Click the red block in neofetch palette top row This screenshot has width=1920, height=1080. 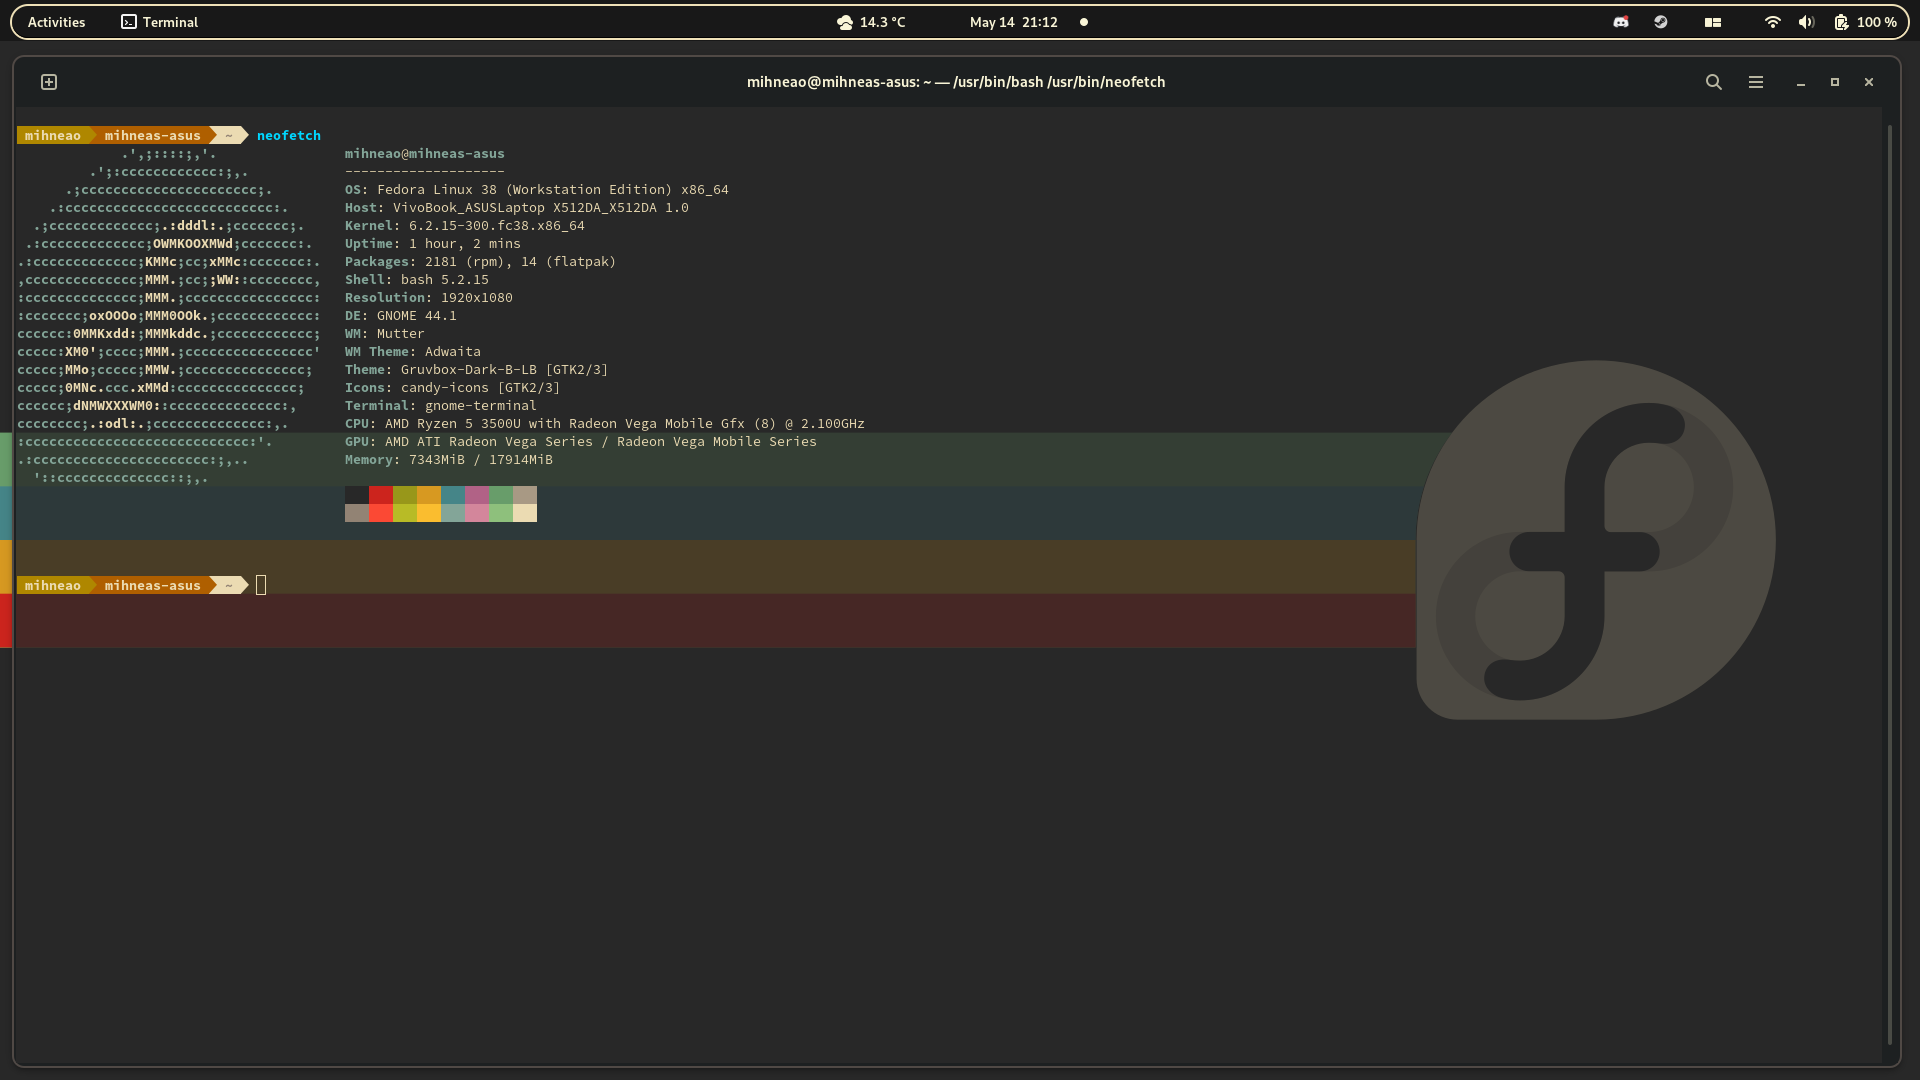pyautogui.click(x=381, y=495)
